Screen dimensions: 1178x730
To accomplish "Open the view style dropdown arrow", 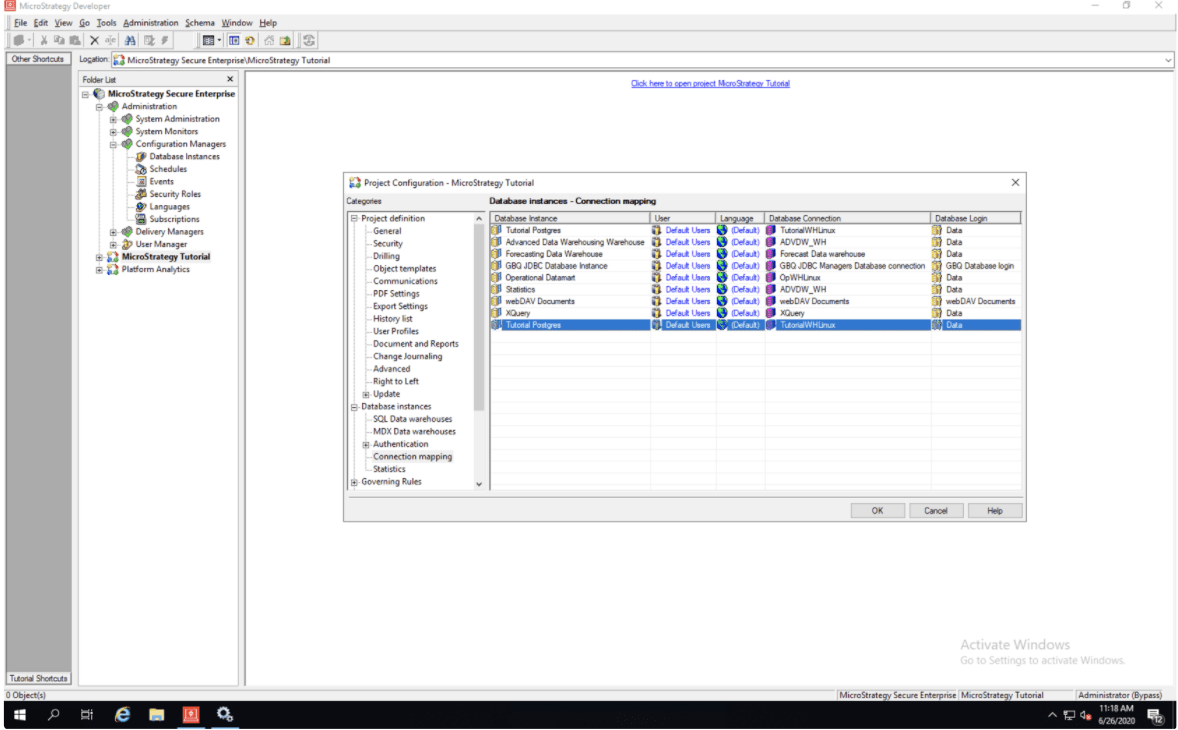I will pos(219,41).
